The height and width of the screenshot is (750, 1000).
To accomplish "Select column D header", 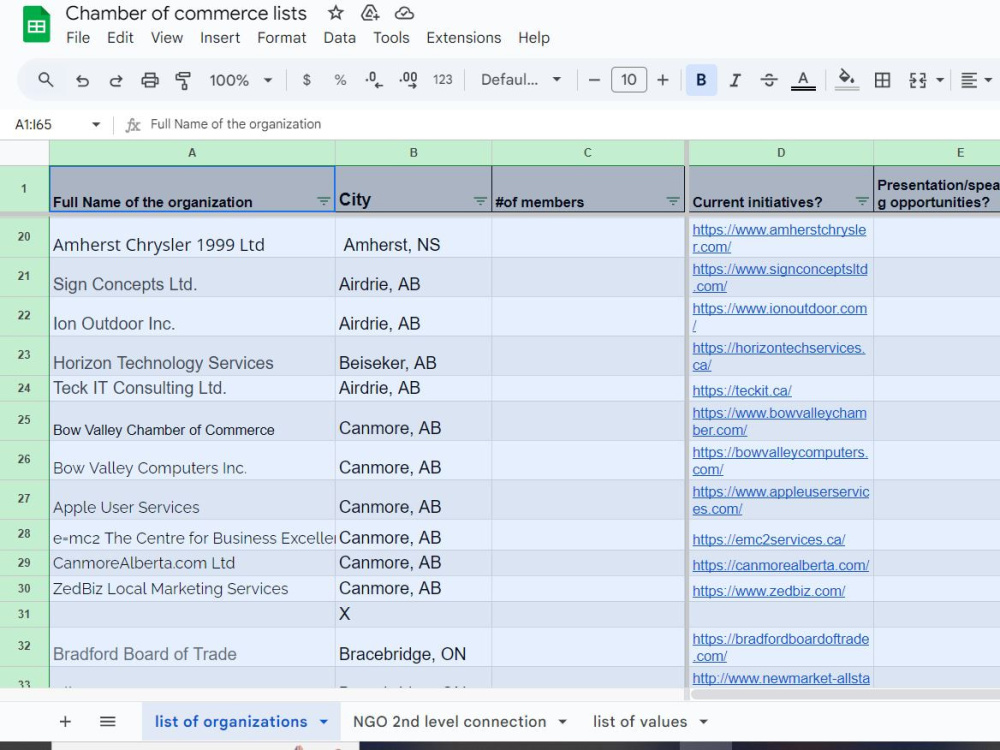I will click(781, 153).
